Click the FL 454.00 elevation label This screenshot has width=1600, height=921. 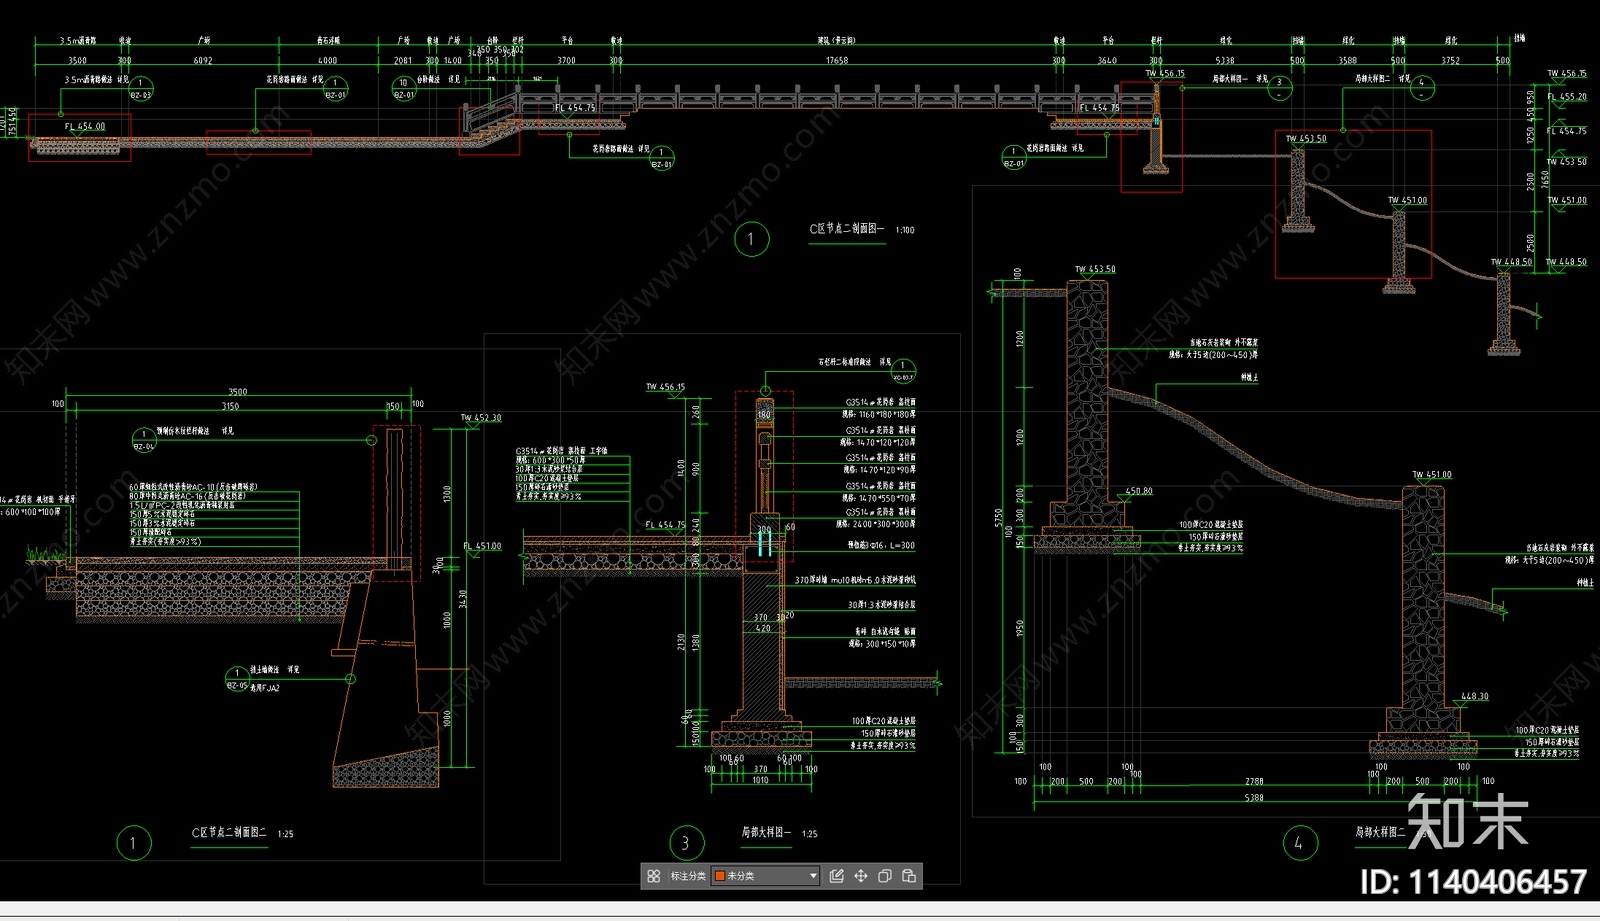85,127
